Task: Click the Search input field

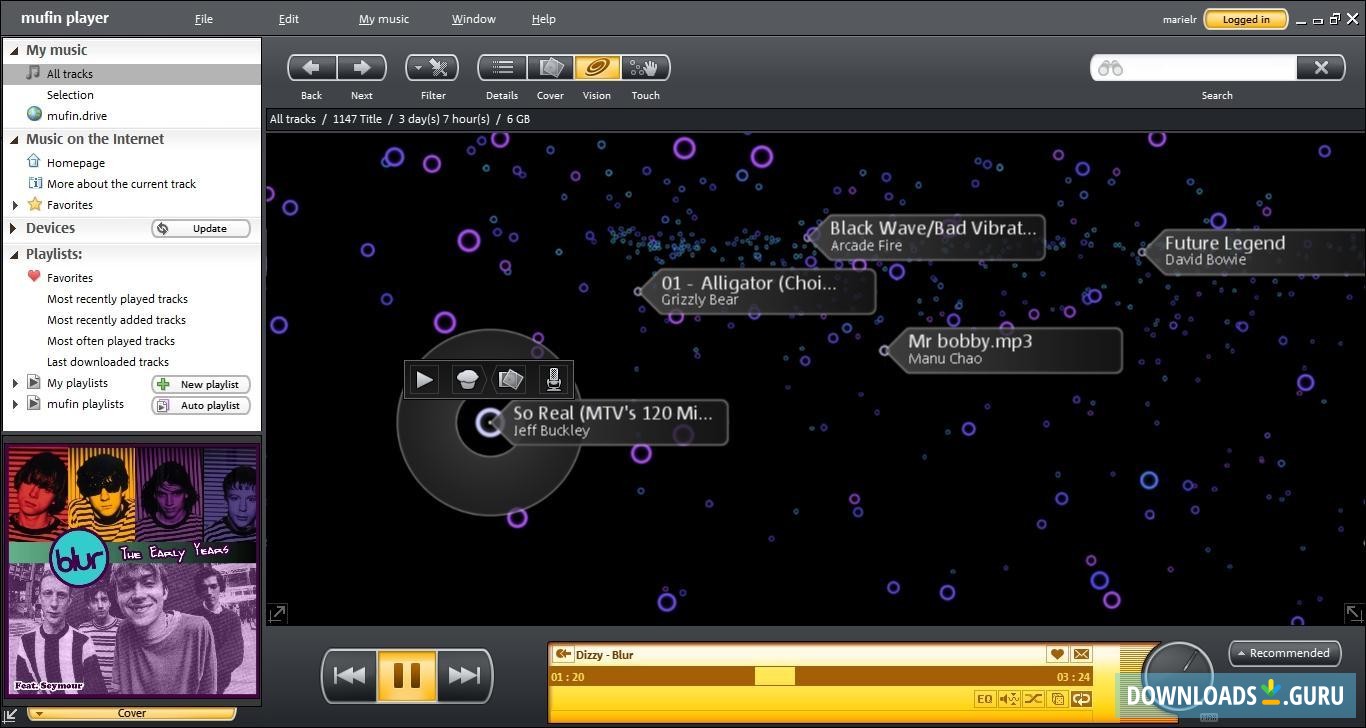Action: (x=1193, y=68)
